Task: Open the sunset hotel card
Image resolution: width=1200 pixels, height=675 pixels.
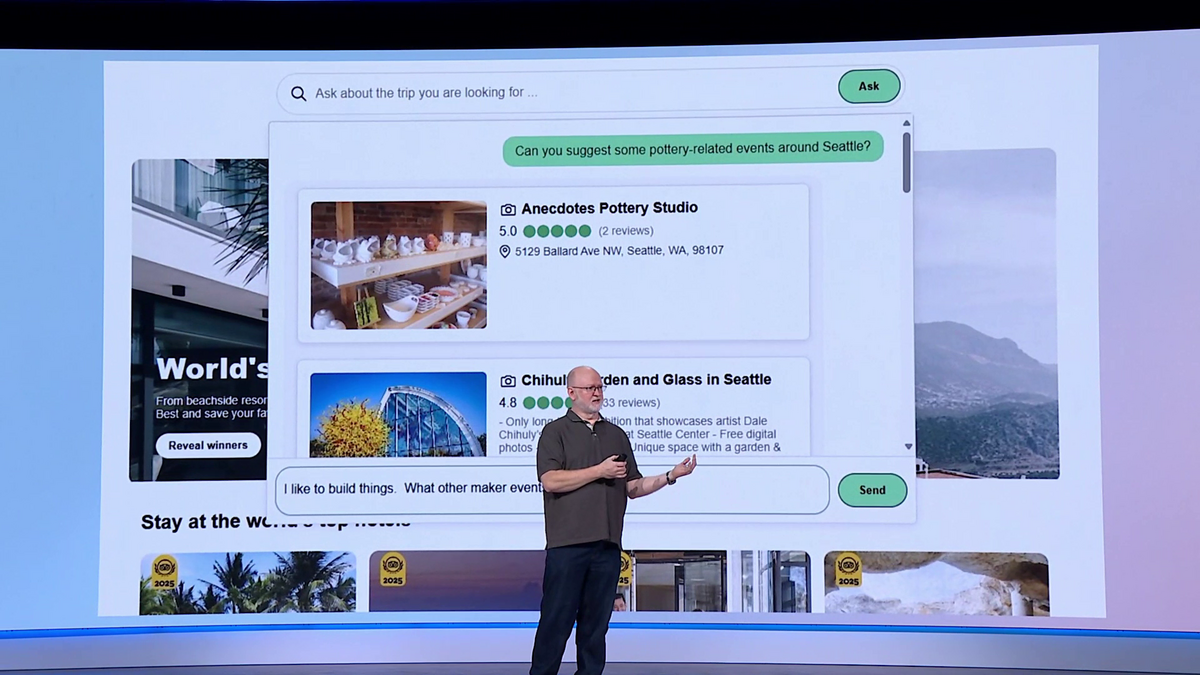Action: 458,581
